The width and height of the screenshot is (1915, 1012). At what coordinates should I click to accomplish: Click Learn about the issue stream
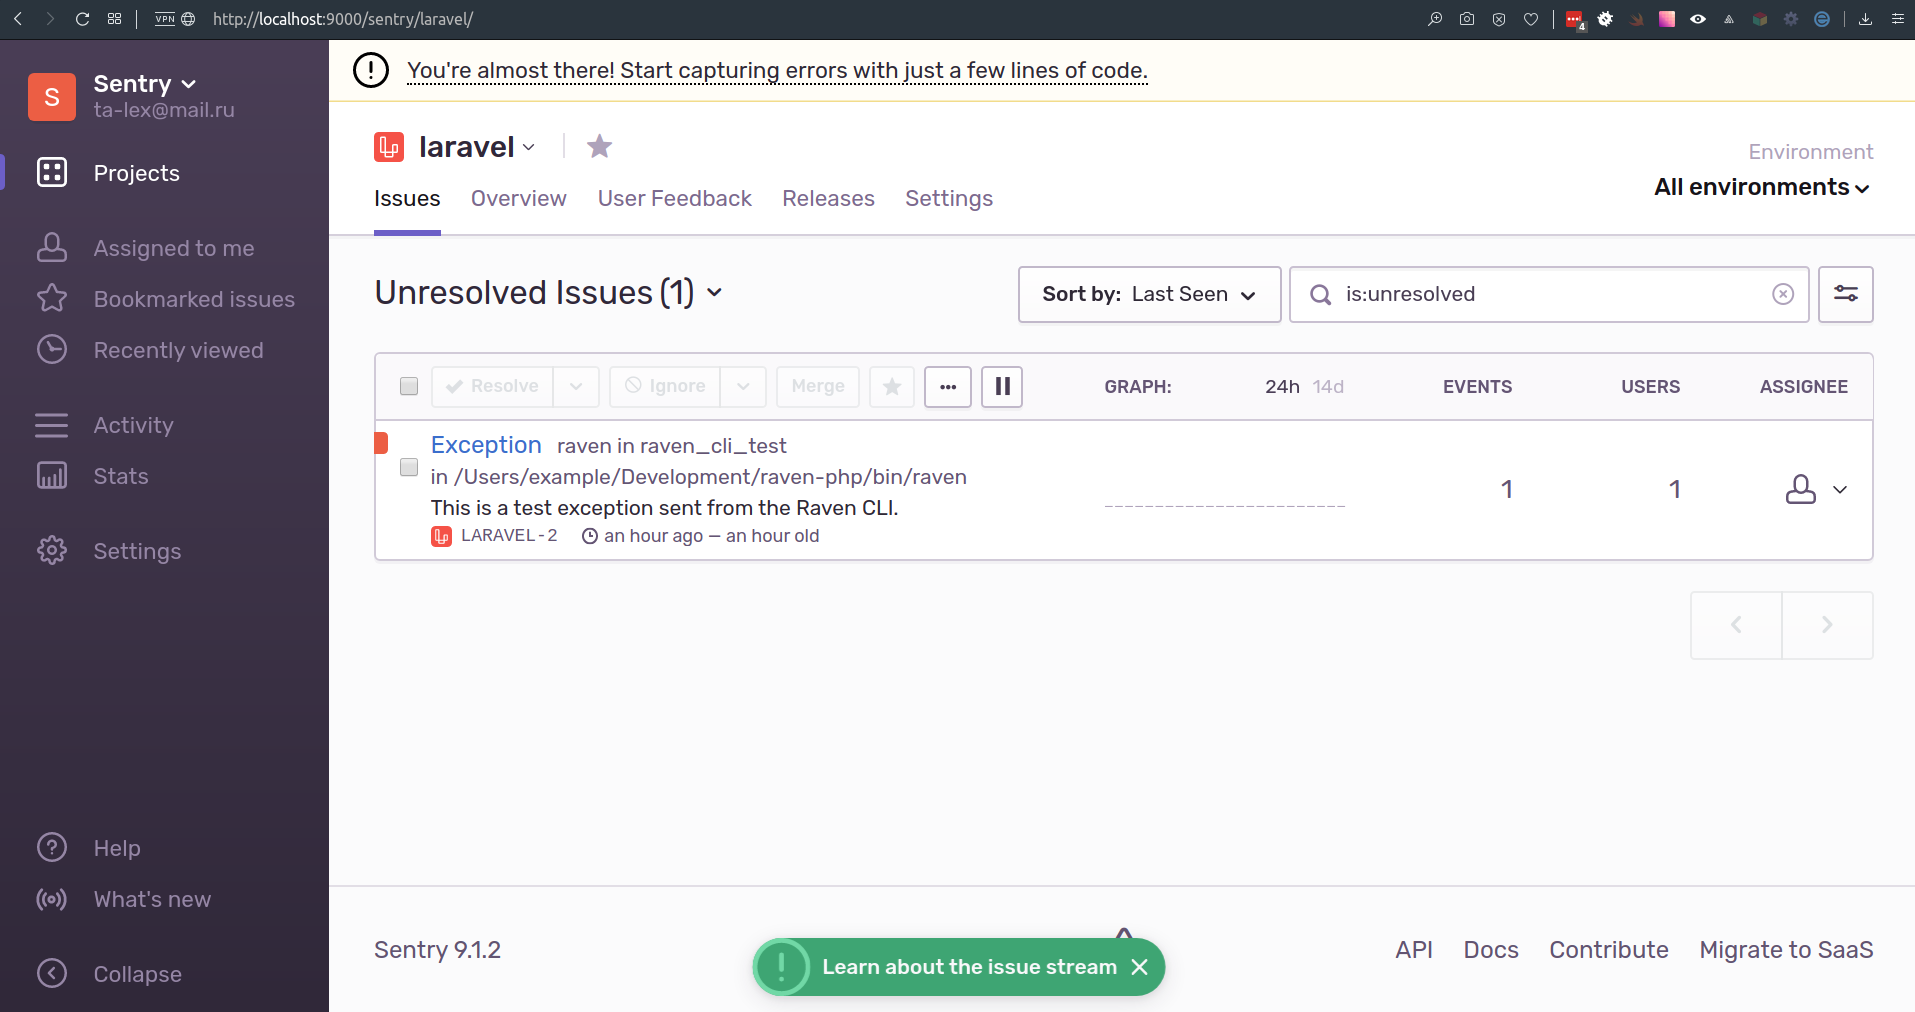pos(969,967)
